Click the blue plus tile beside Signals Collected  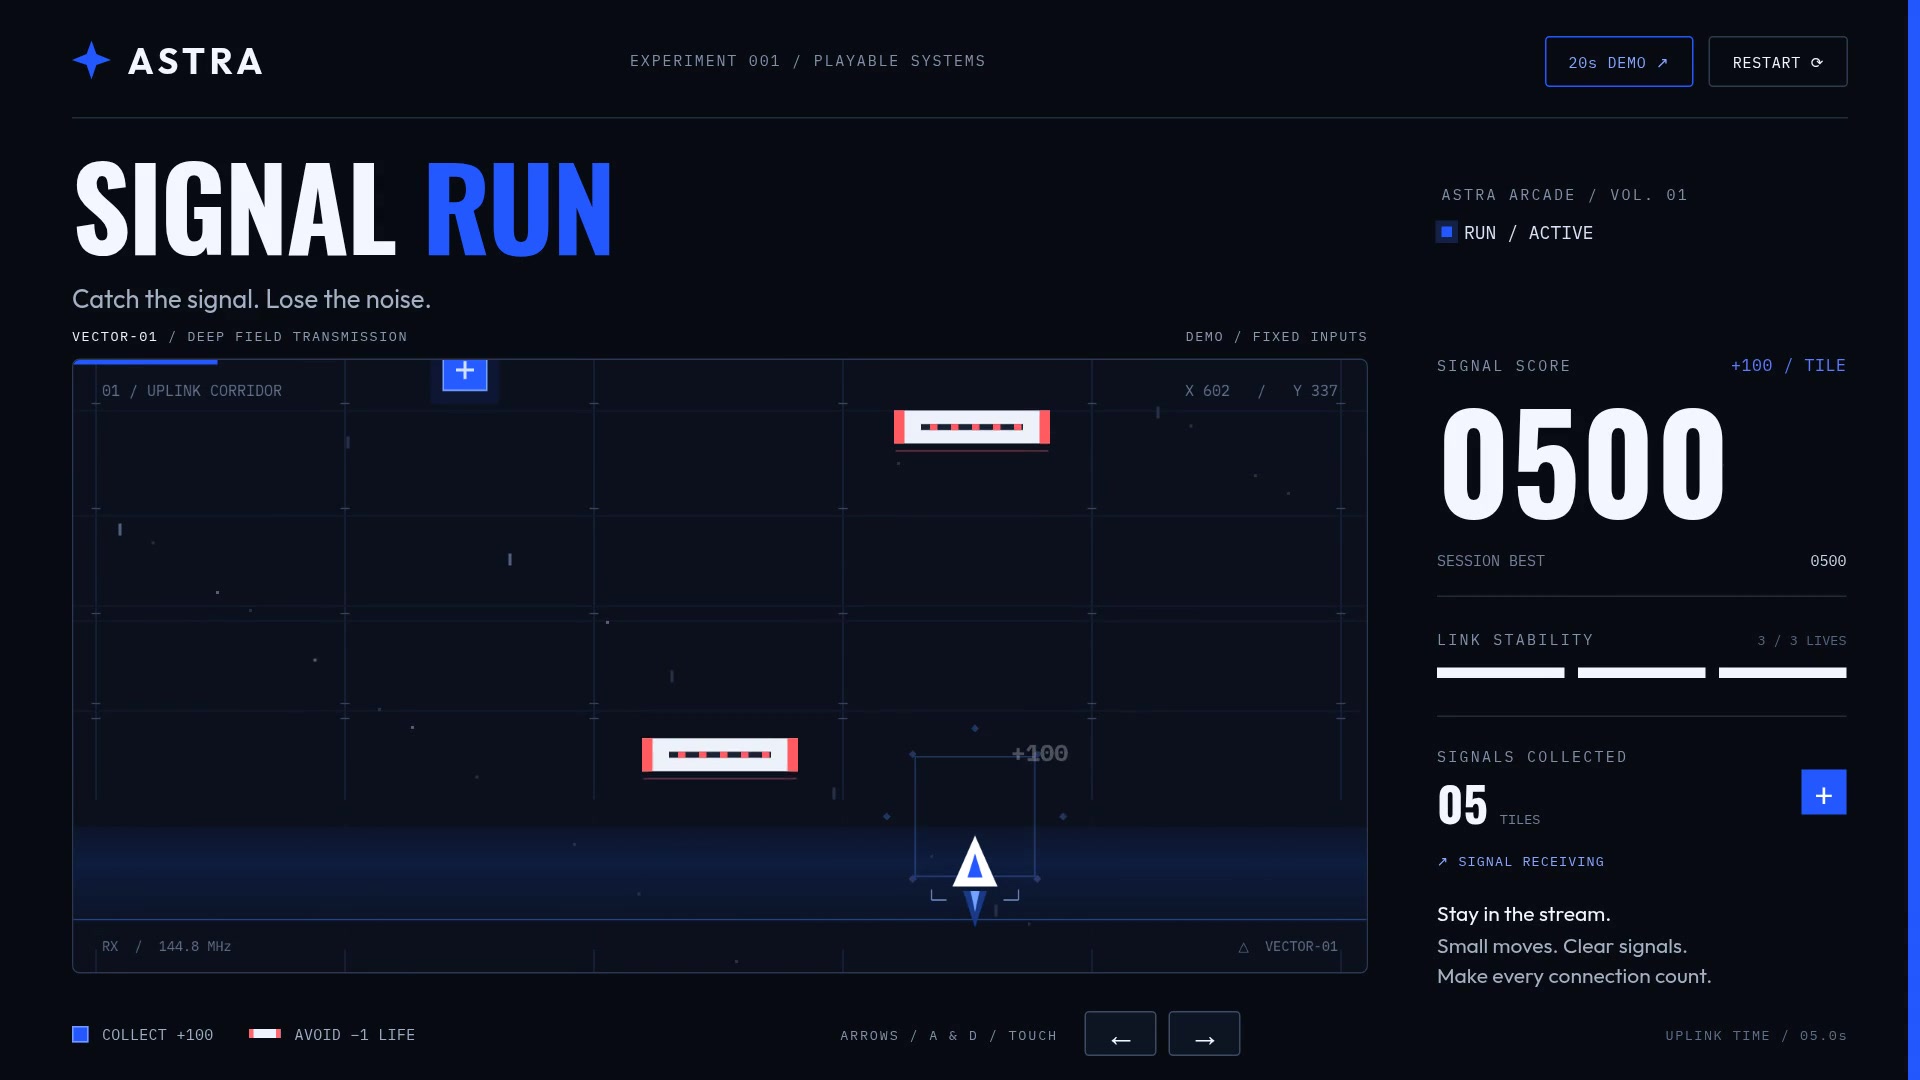pyautogui.click(x=1823, y=793)
